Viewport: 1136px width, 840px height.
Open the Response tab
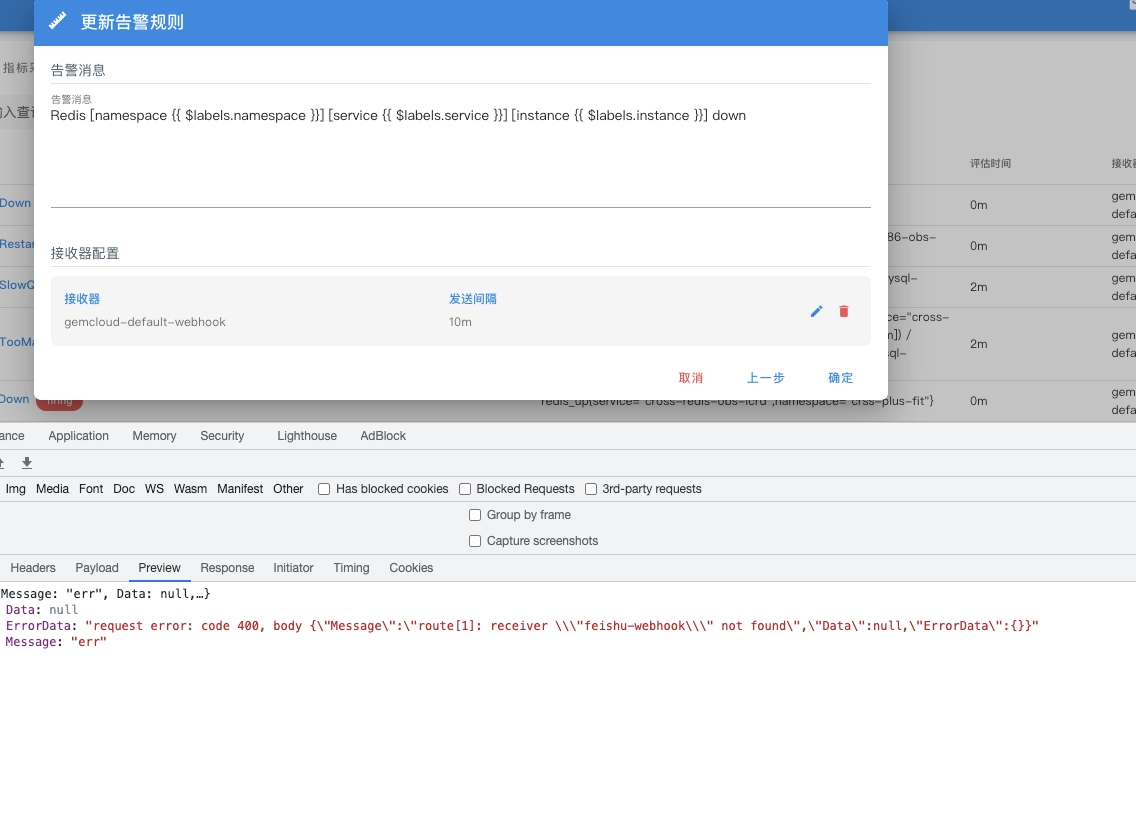tap(227, 567)
